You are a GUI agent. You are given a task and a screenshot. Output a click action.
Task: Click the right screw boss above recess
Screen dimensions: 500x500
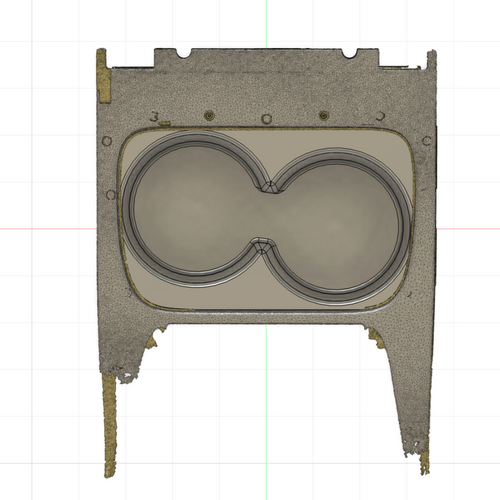(x=323, y=116)
